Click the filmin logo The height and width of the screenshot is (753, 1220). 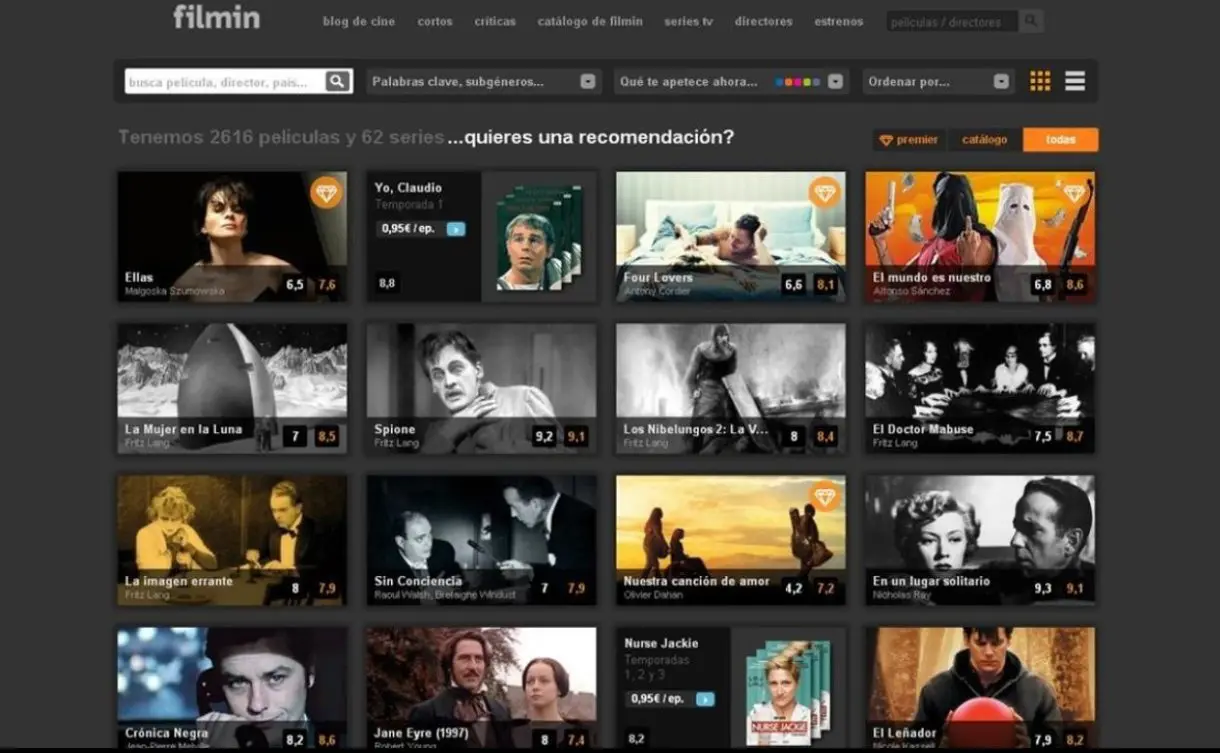pyautogui.click(x=216, y=17)
